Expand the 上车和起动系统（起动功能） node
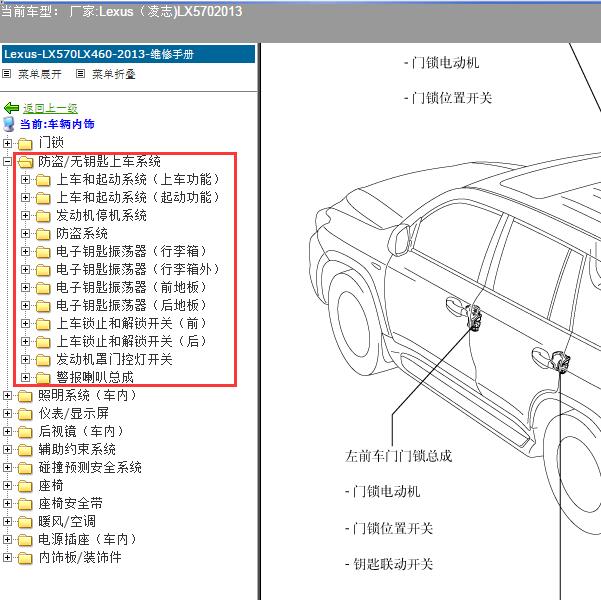This screenshot has width=601, height=600. [x=25, y=197]
